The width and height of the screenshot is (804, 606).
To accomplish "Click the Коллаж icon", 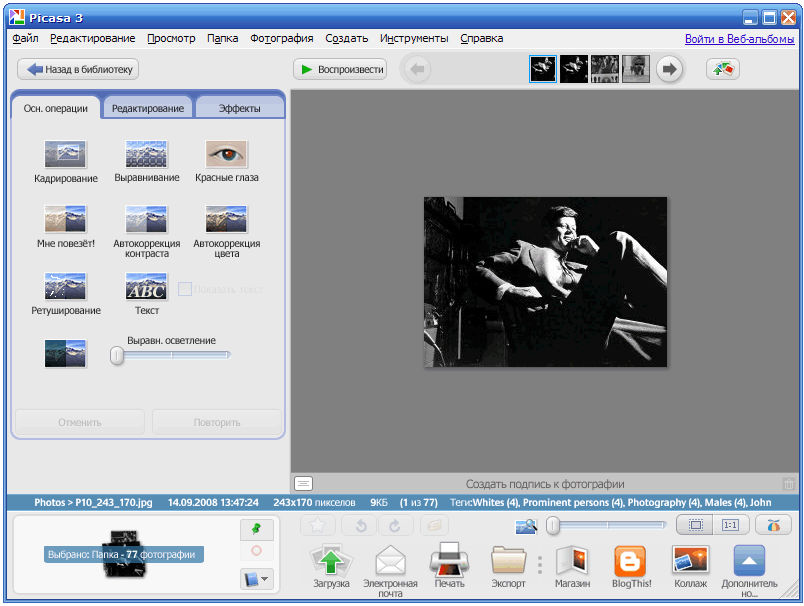I will pyautogui.click(x=690, y=562).
